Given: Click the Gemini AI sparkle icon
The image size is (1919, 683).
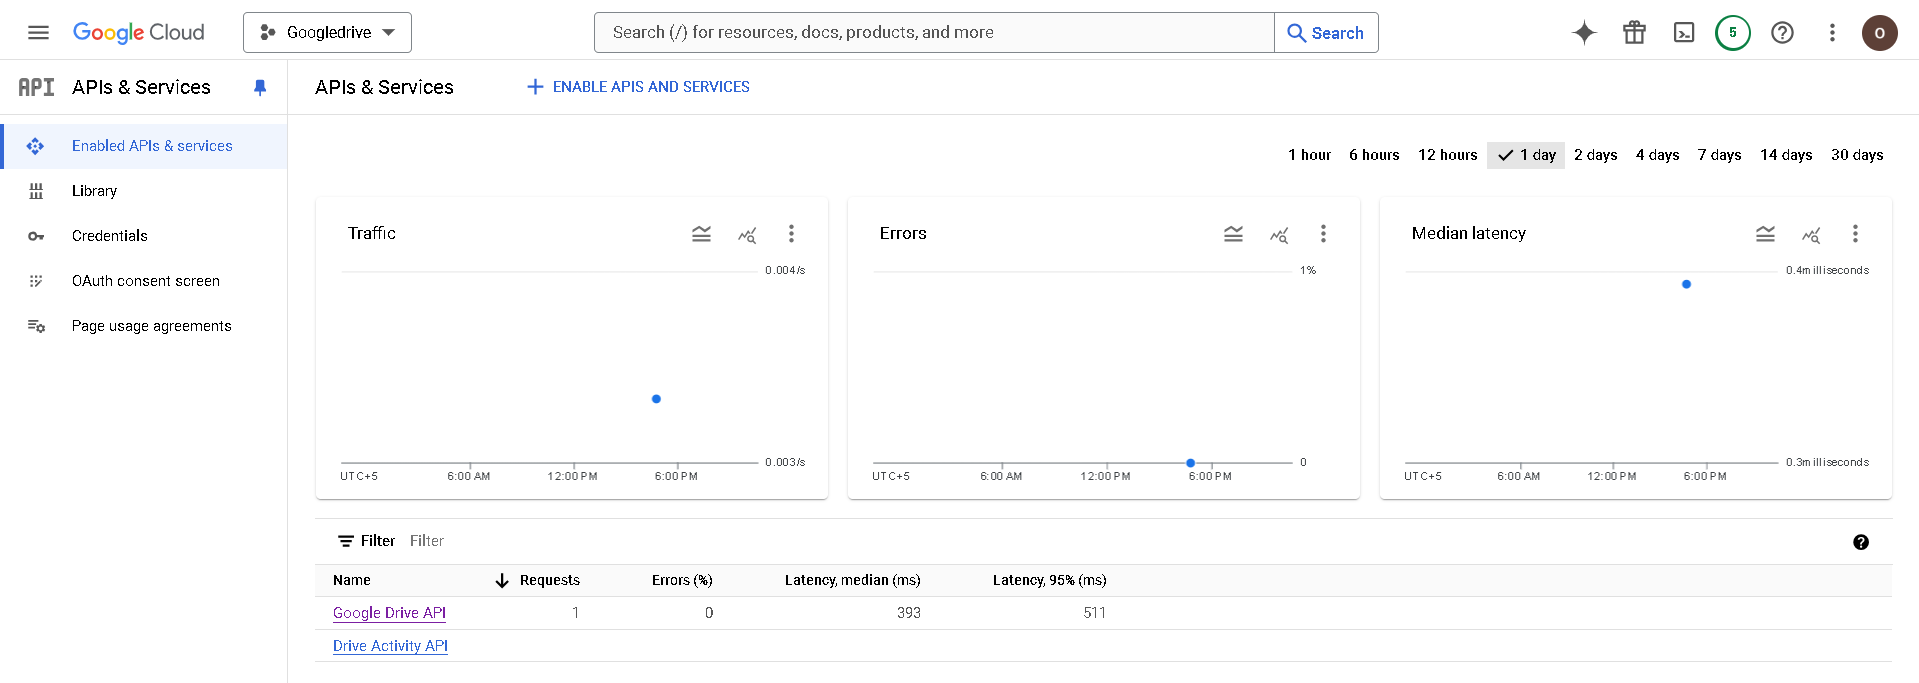Looking at the screenshot, I should 1584,33.
